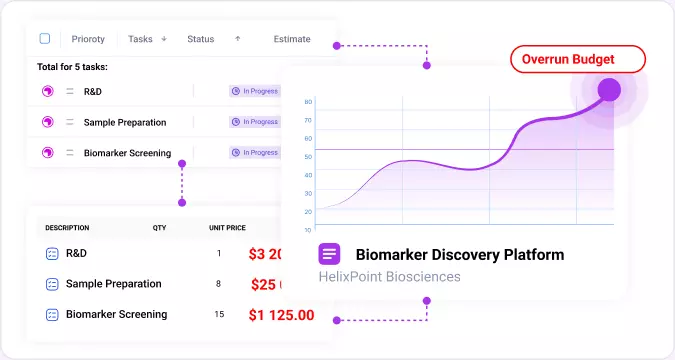Click quantity 1 in R&D invoice line
The height and width of the screenshot is (360, 675).
click(219, 253)
